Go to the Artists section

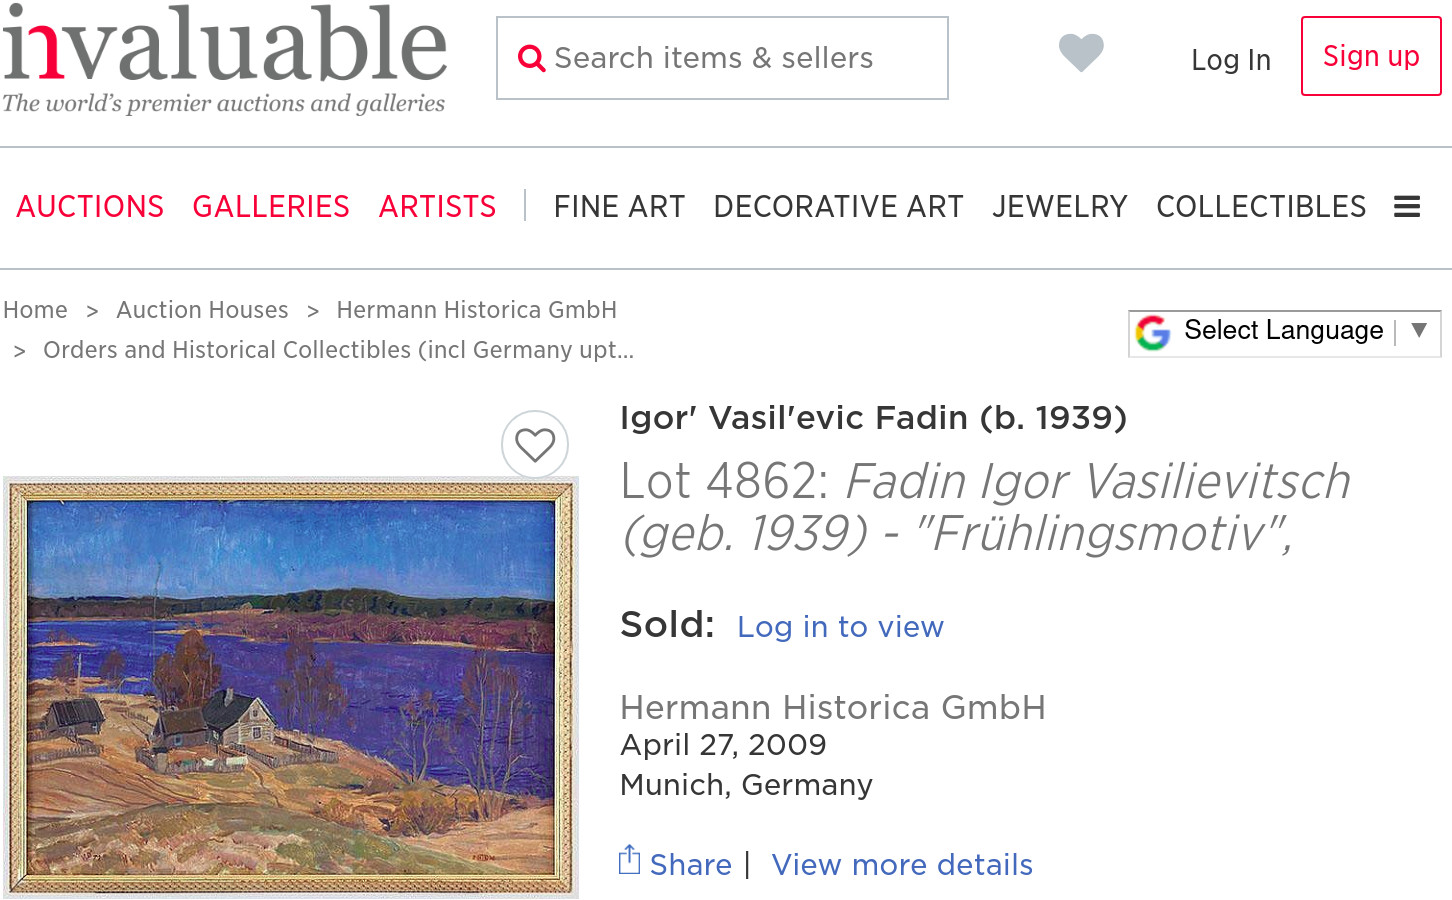437,207
